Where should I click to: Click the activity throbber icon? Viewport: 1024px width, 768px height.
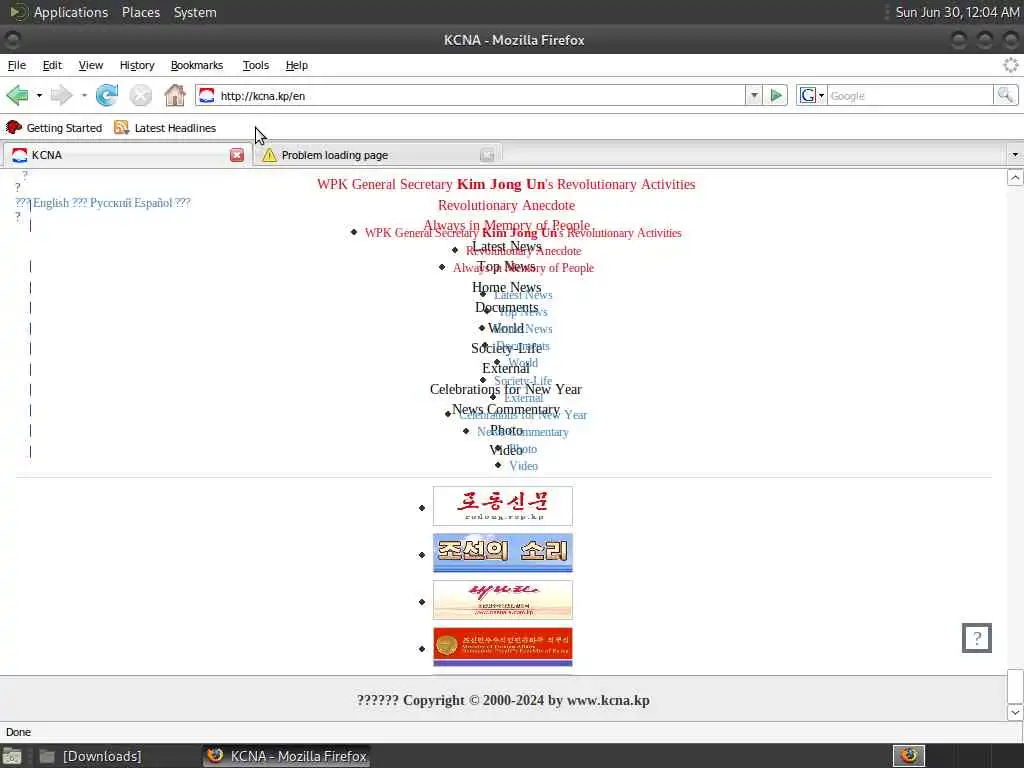(x=1011, y=65)
